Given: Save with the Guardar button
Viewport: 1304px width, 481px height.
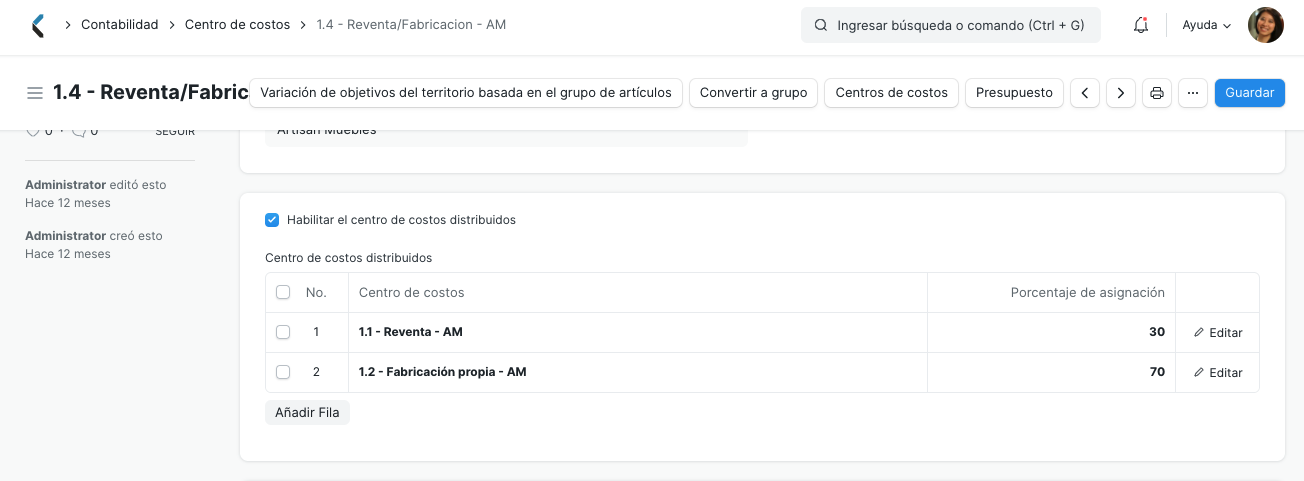Looking at the screenshot, I should coord(1250,93).
